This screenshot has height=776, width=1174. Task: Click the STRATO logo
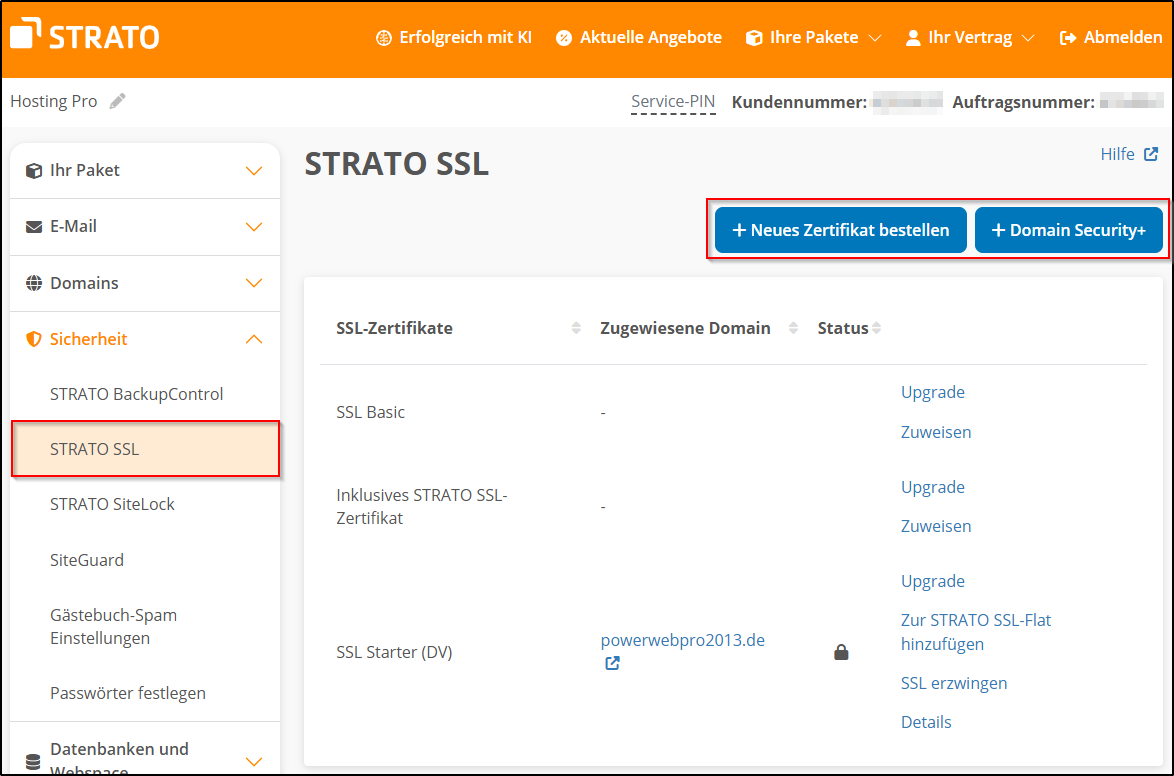click(x=85, y=34)
